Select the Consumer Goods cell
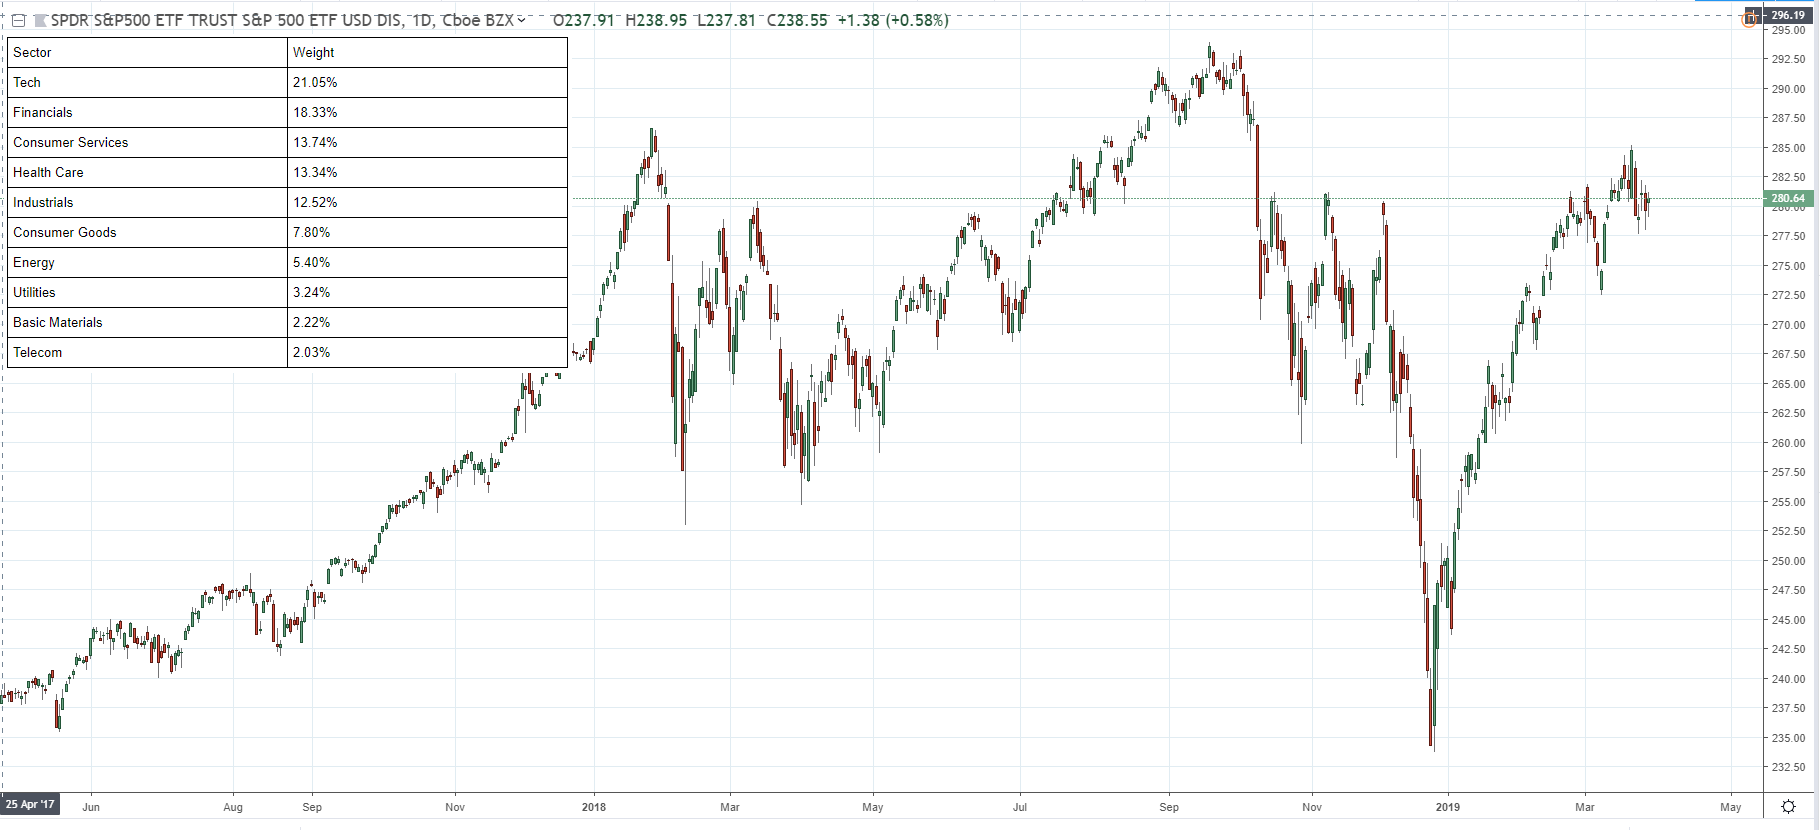1820x830 pixels. tap(147, 232)
